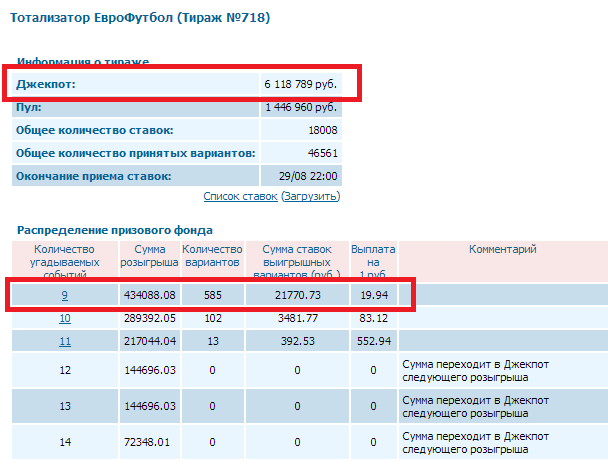The image size is (608, 469).
Task: Click the closing time '29/08 22:00'
Action: [308, 176]
